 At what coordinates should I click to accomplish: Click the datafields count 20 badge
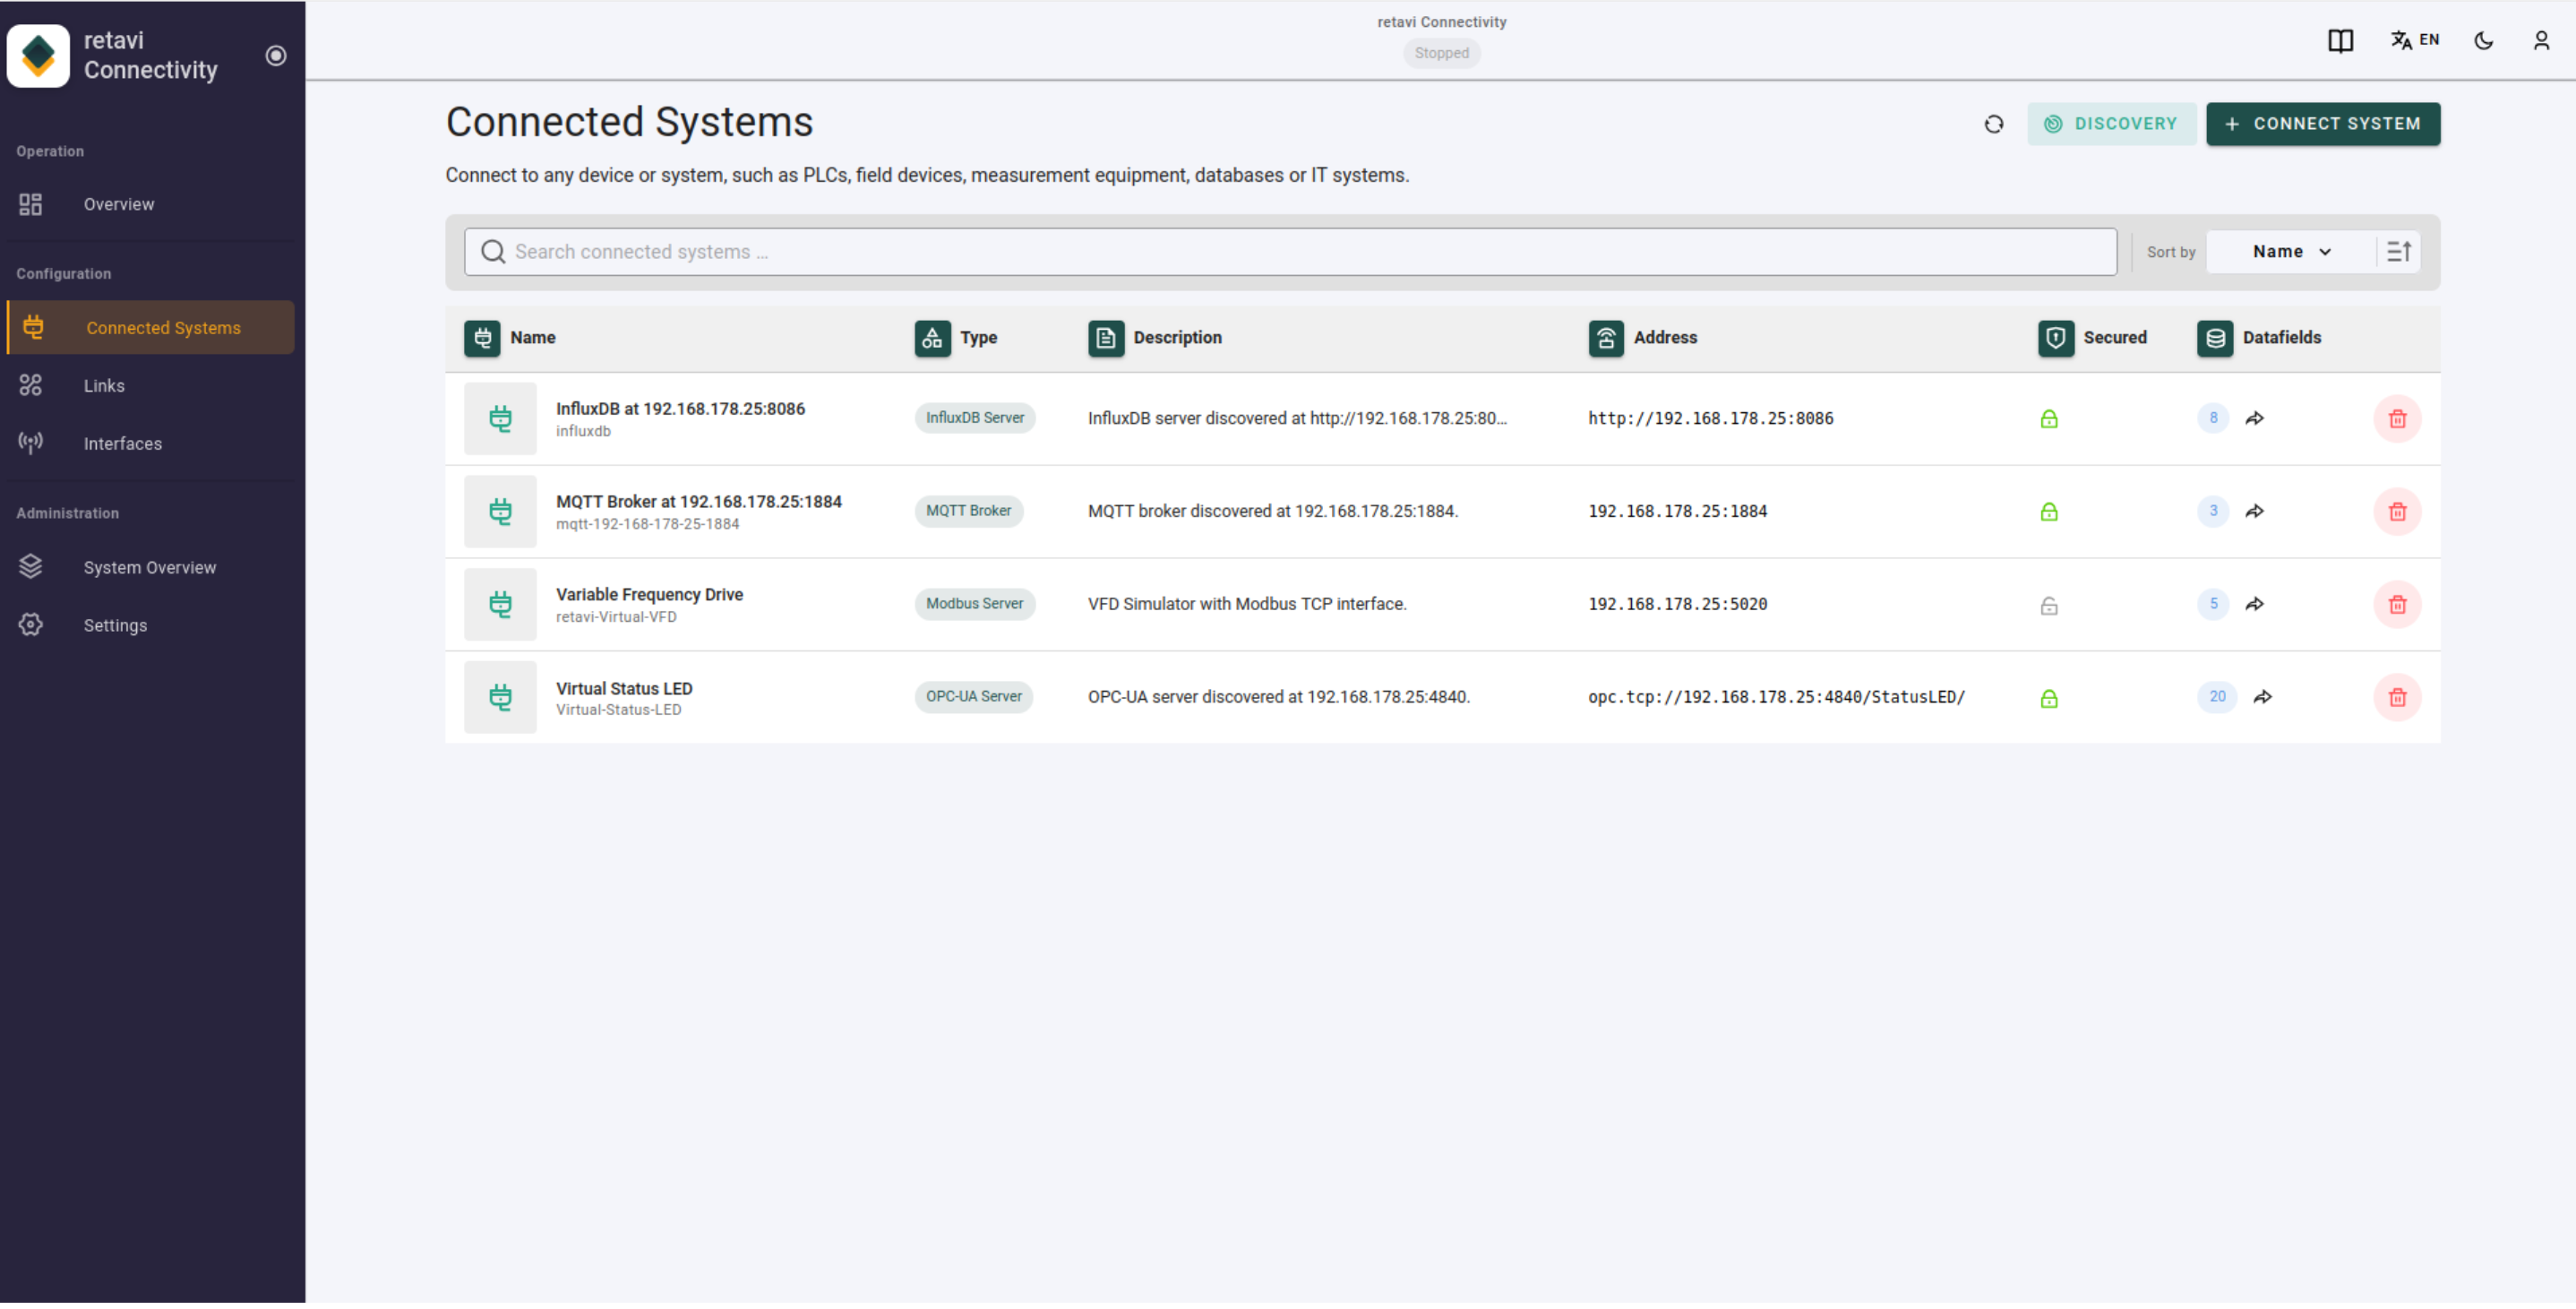tap(2216, 697)
